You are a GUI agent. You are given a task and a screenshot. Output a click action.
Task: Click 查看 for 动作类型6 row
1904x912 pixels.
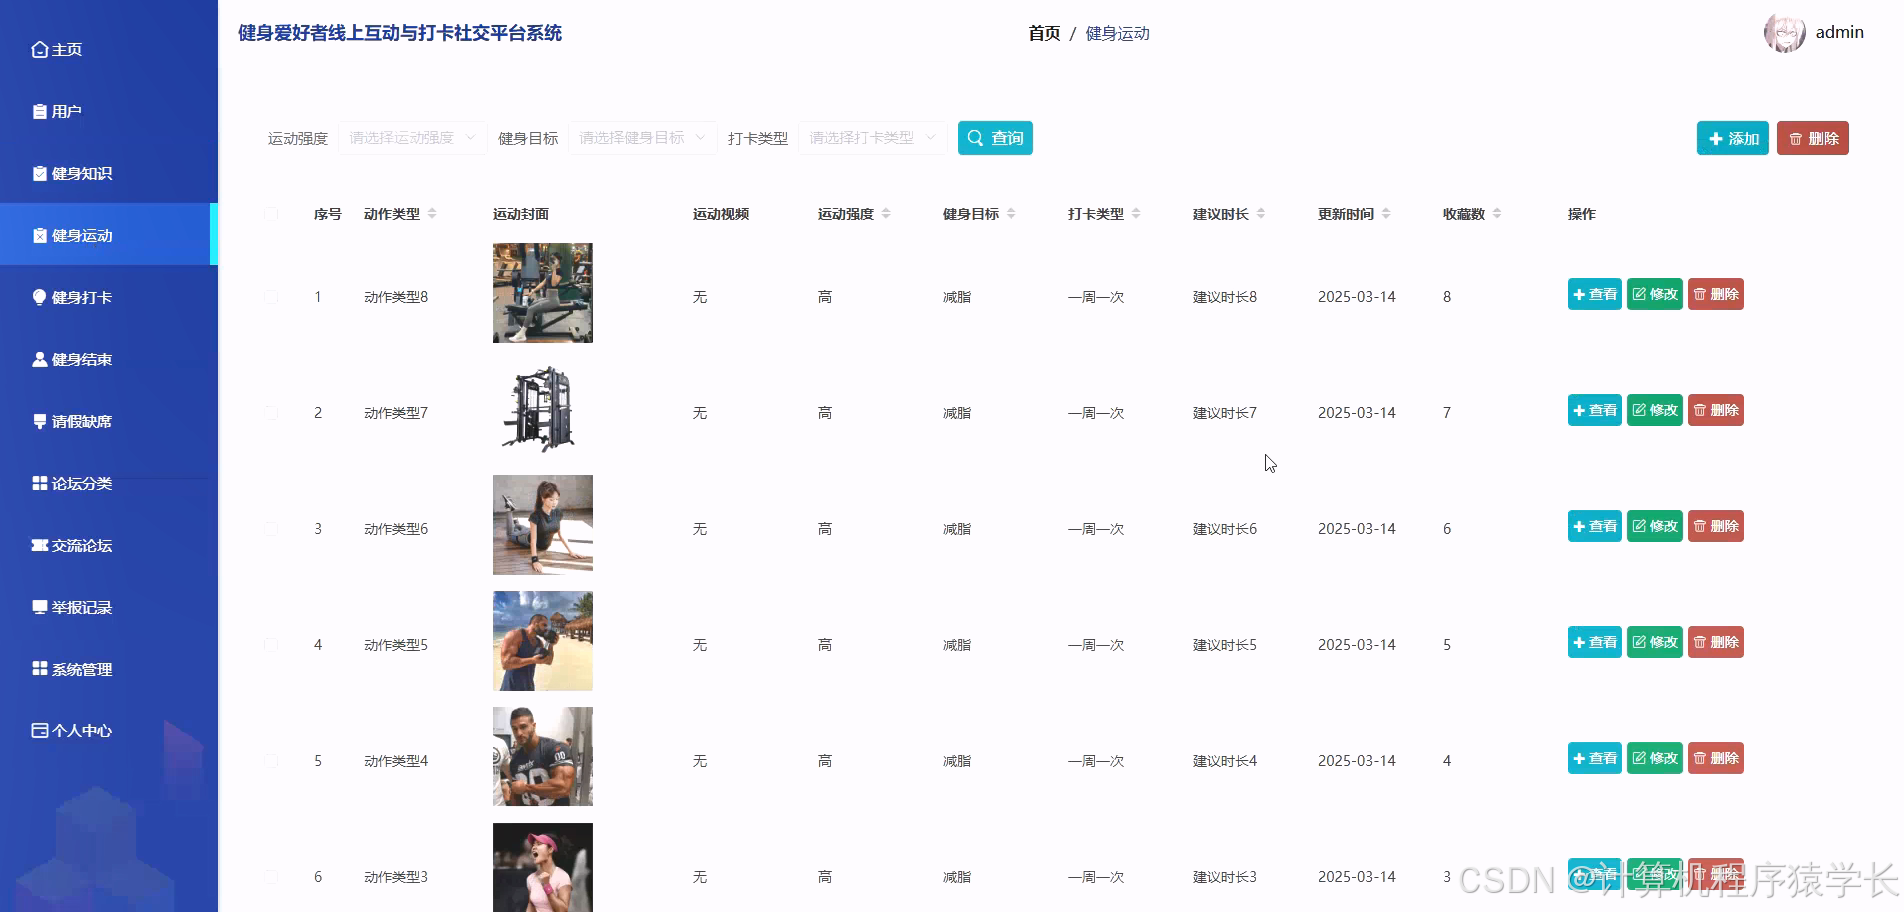tap(1595, 526)
